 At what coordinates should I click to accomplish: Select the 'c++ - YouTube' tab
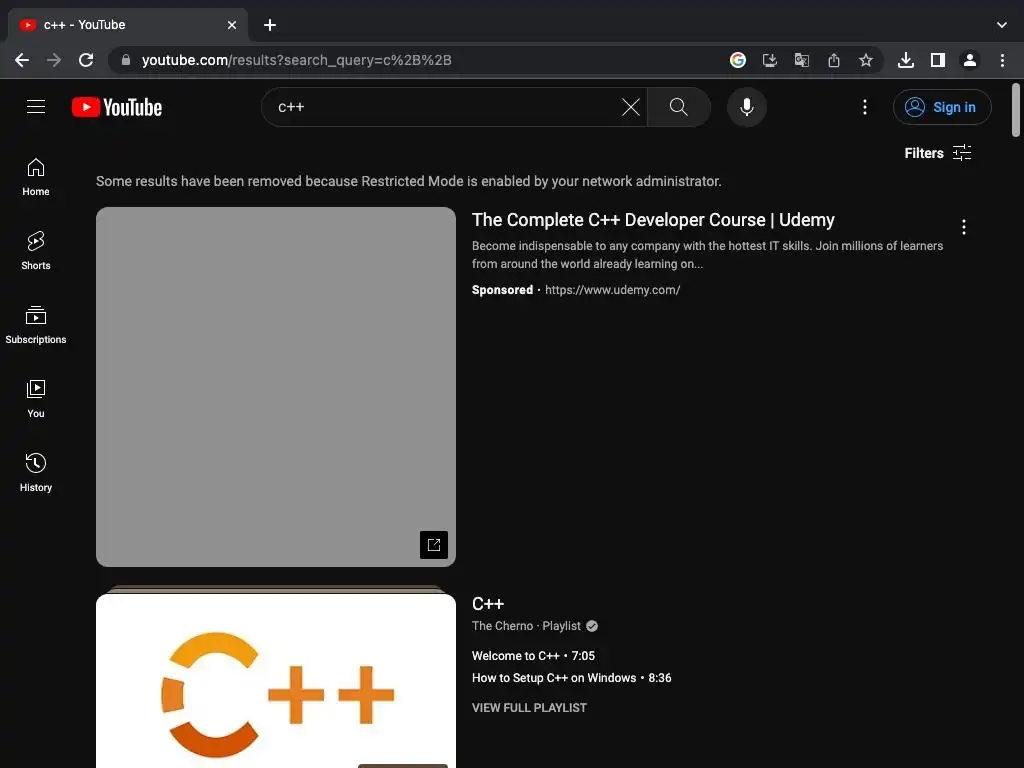[x=127, y=25]
